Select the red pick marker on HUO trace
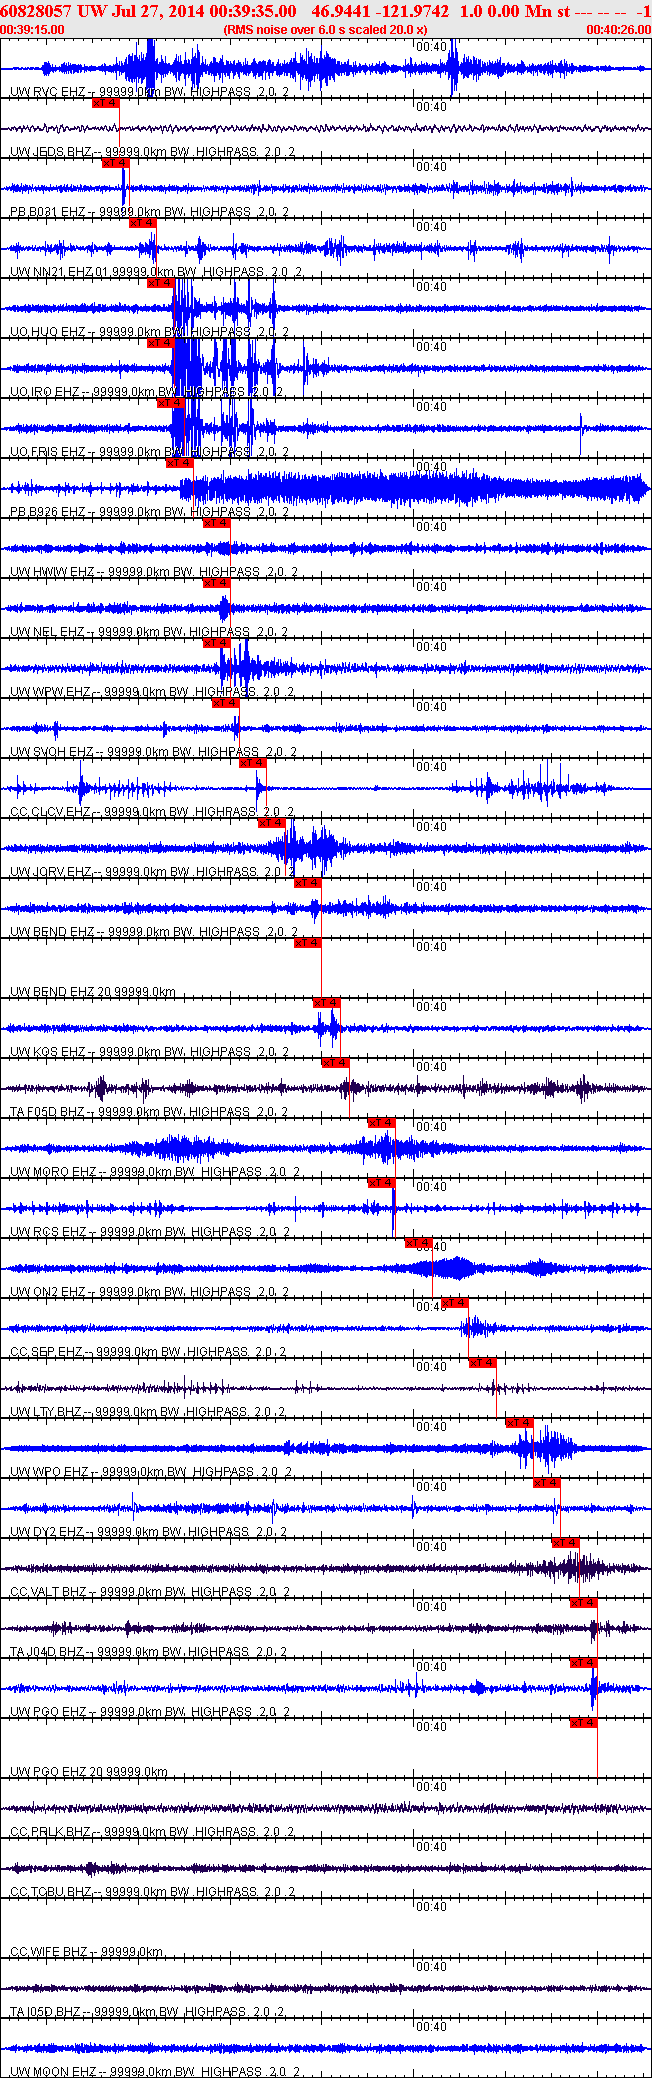Screen dimensions: 652x2078 click(161, 283)
